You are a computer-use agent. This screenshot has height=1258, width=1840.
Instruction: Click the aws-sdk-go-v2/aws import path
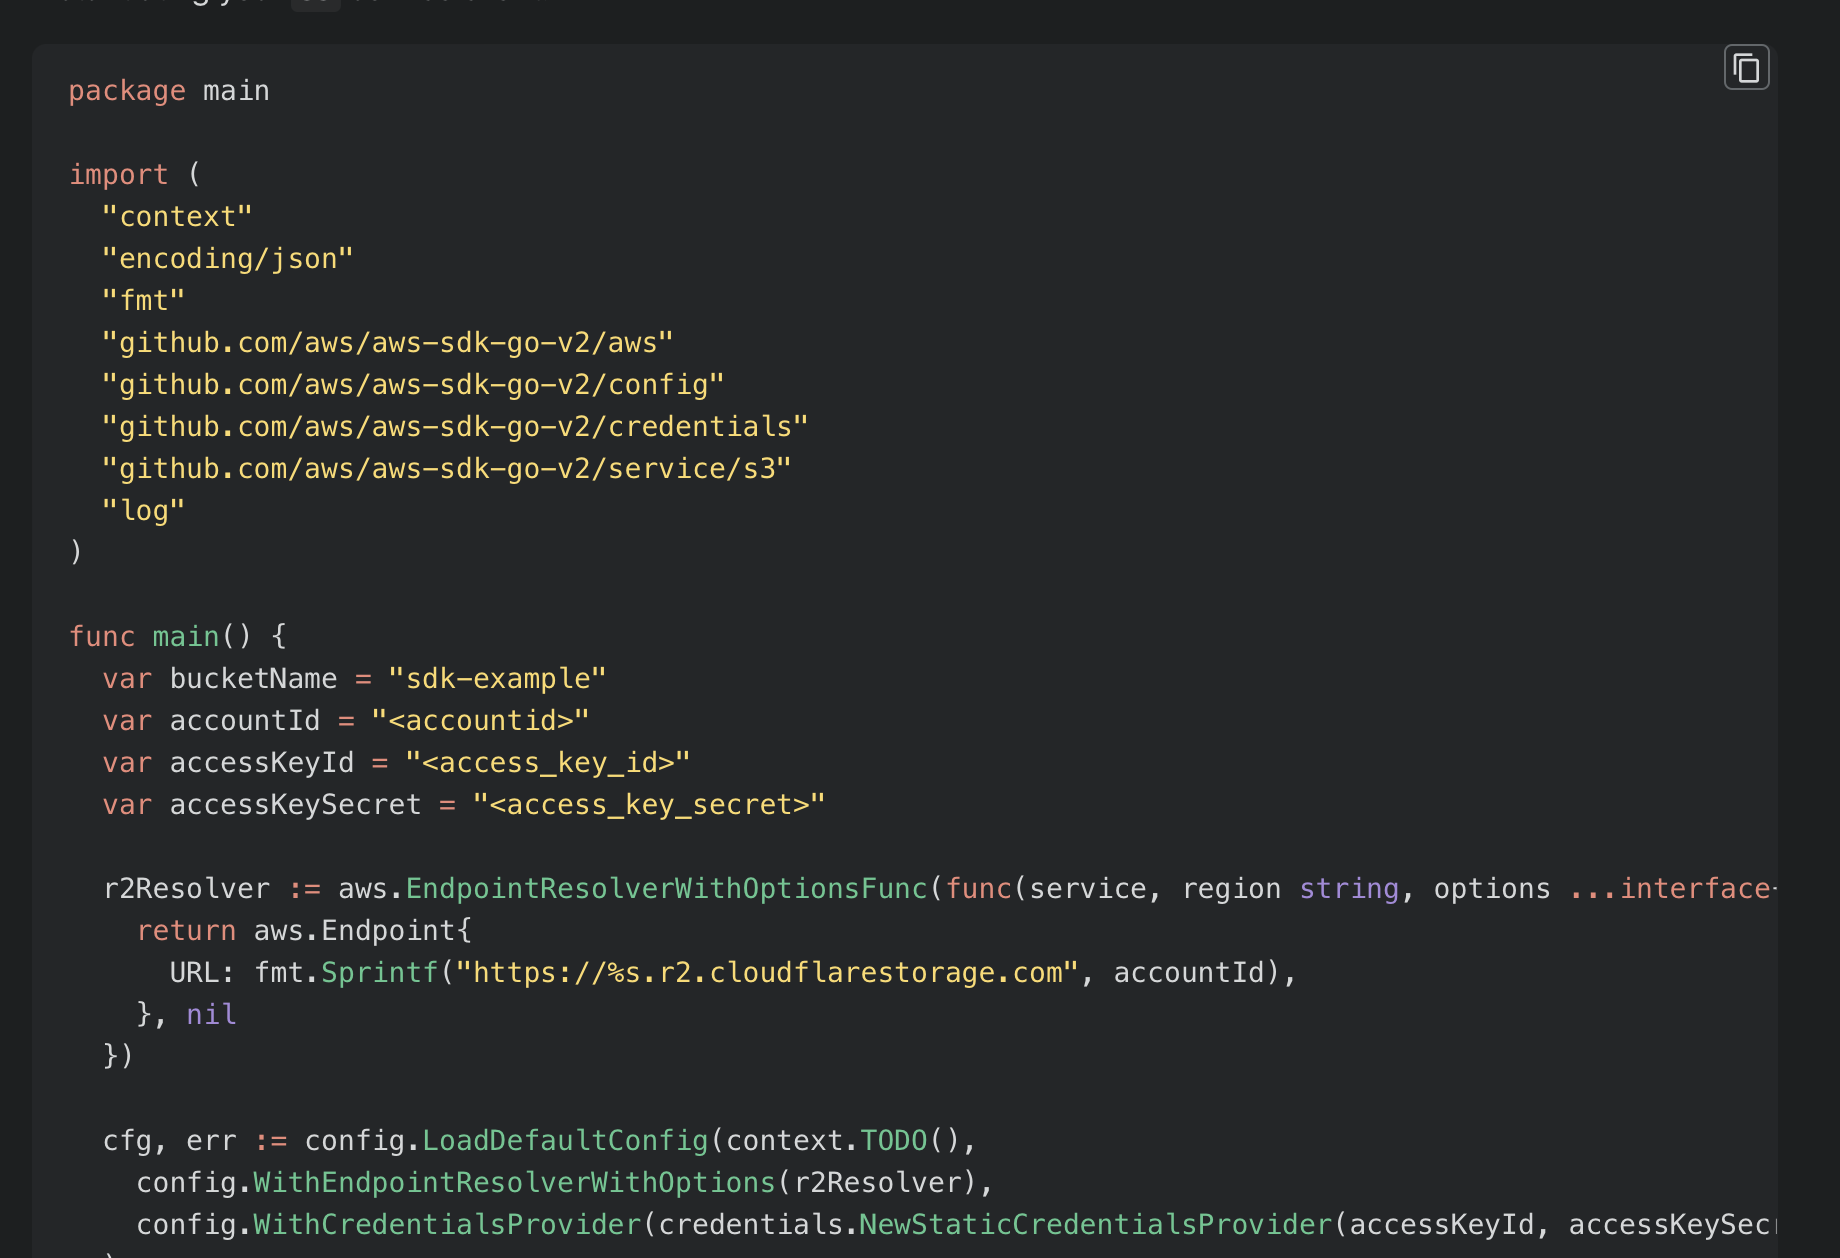tap(388, 343)
